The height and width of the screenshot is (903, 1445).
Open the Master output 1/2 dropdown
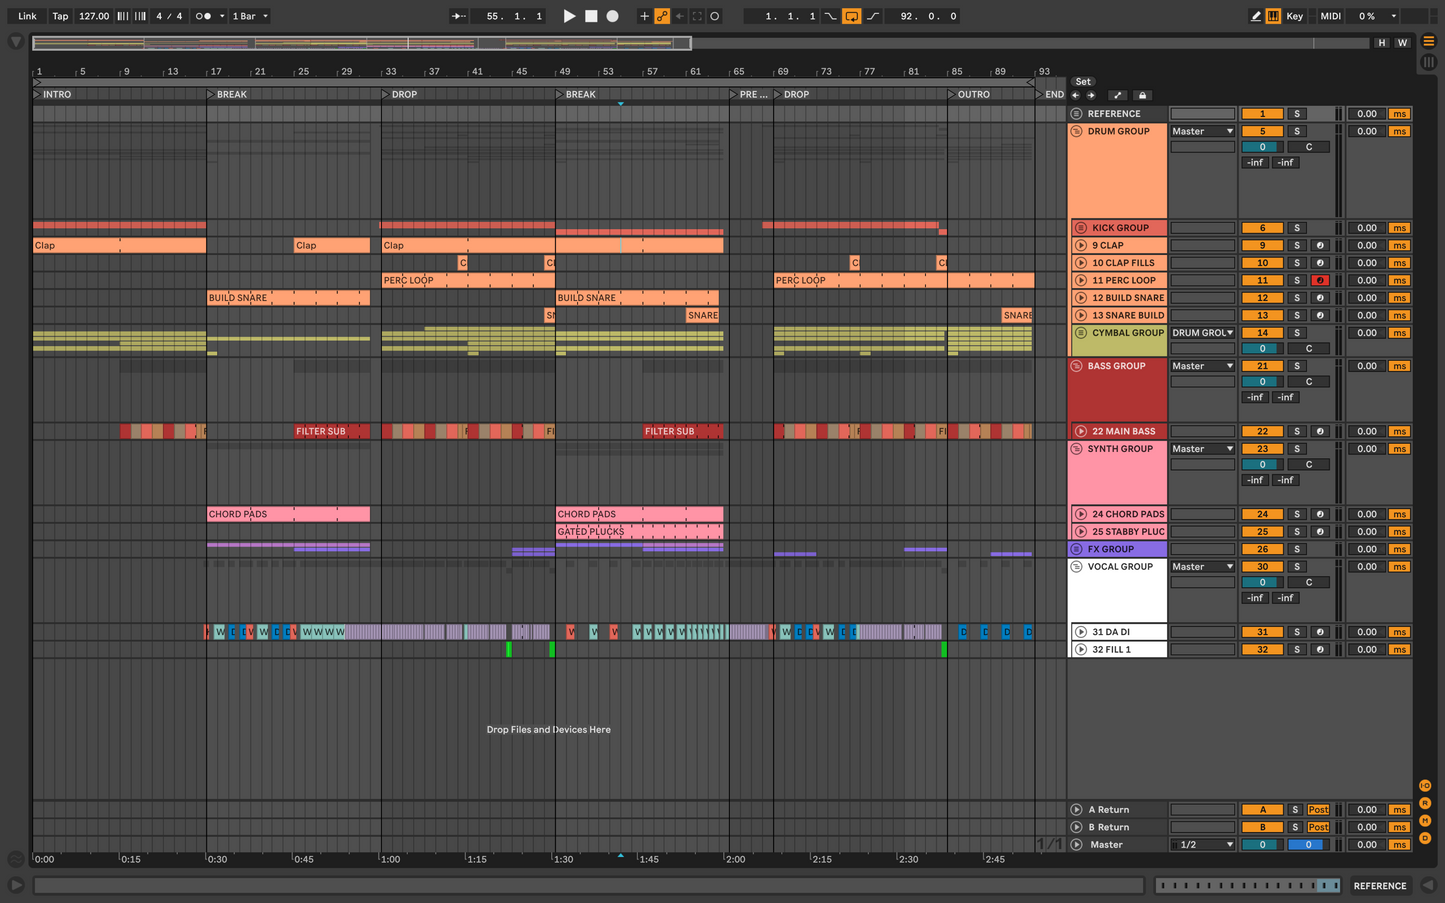(1202, 845)
